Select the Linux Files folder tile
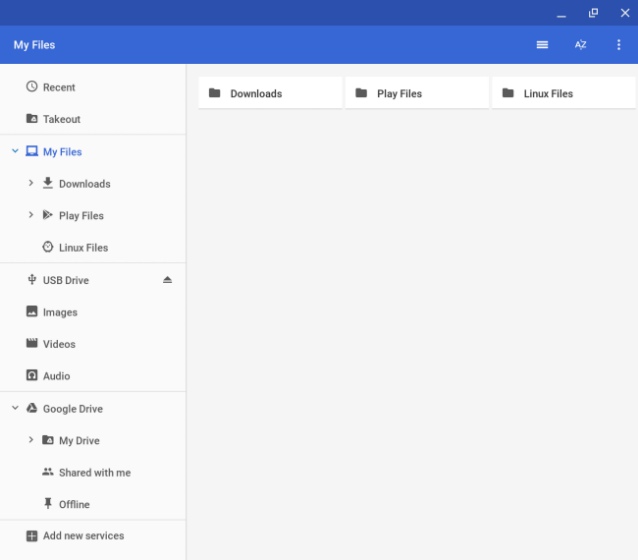638x560 pixels. (x=564, y=93)
